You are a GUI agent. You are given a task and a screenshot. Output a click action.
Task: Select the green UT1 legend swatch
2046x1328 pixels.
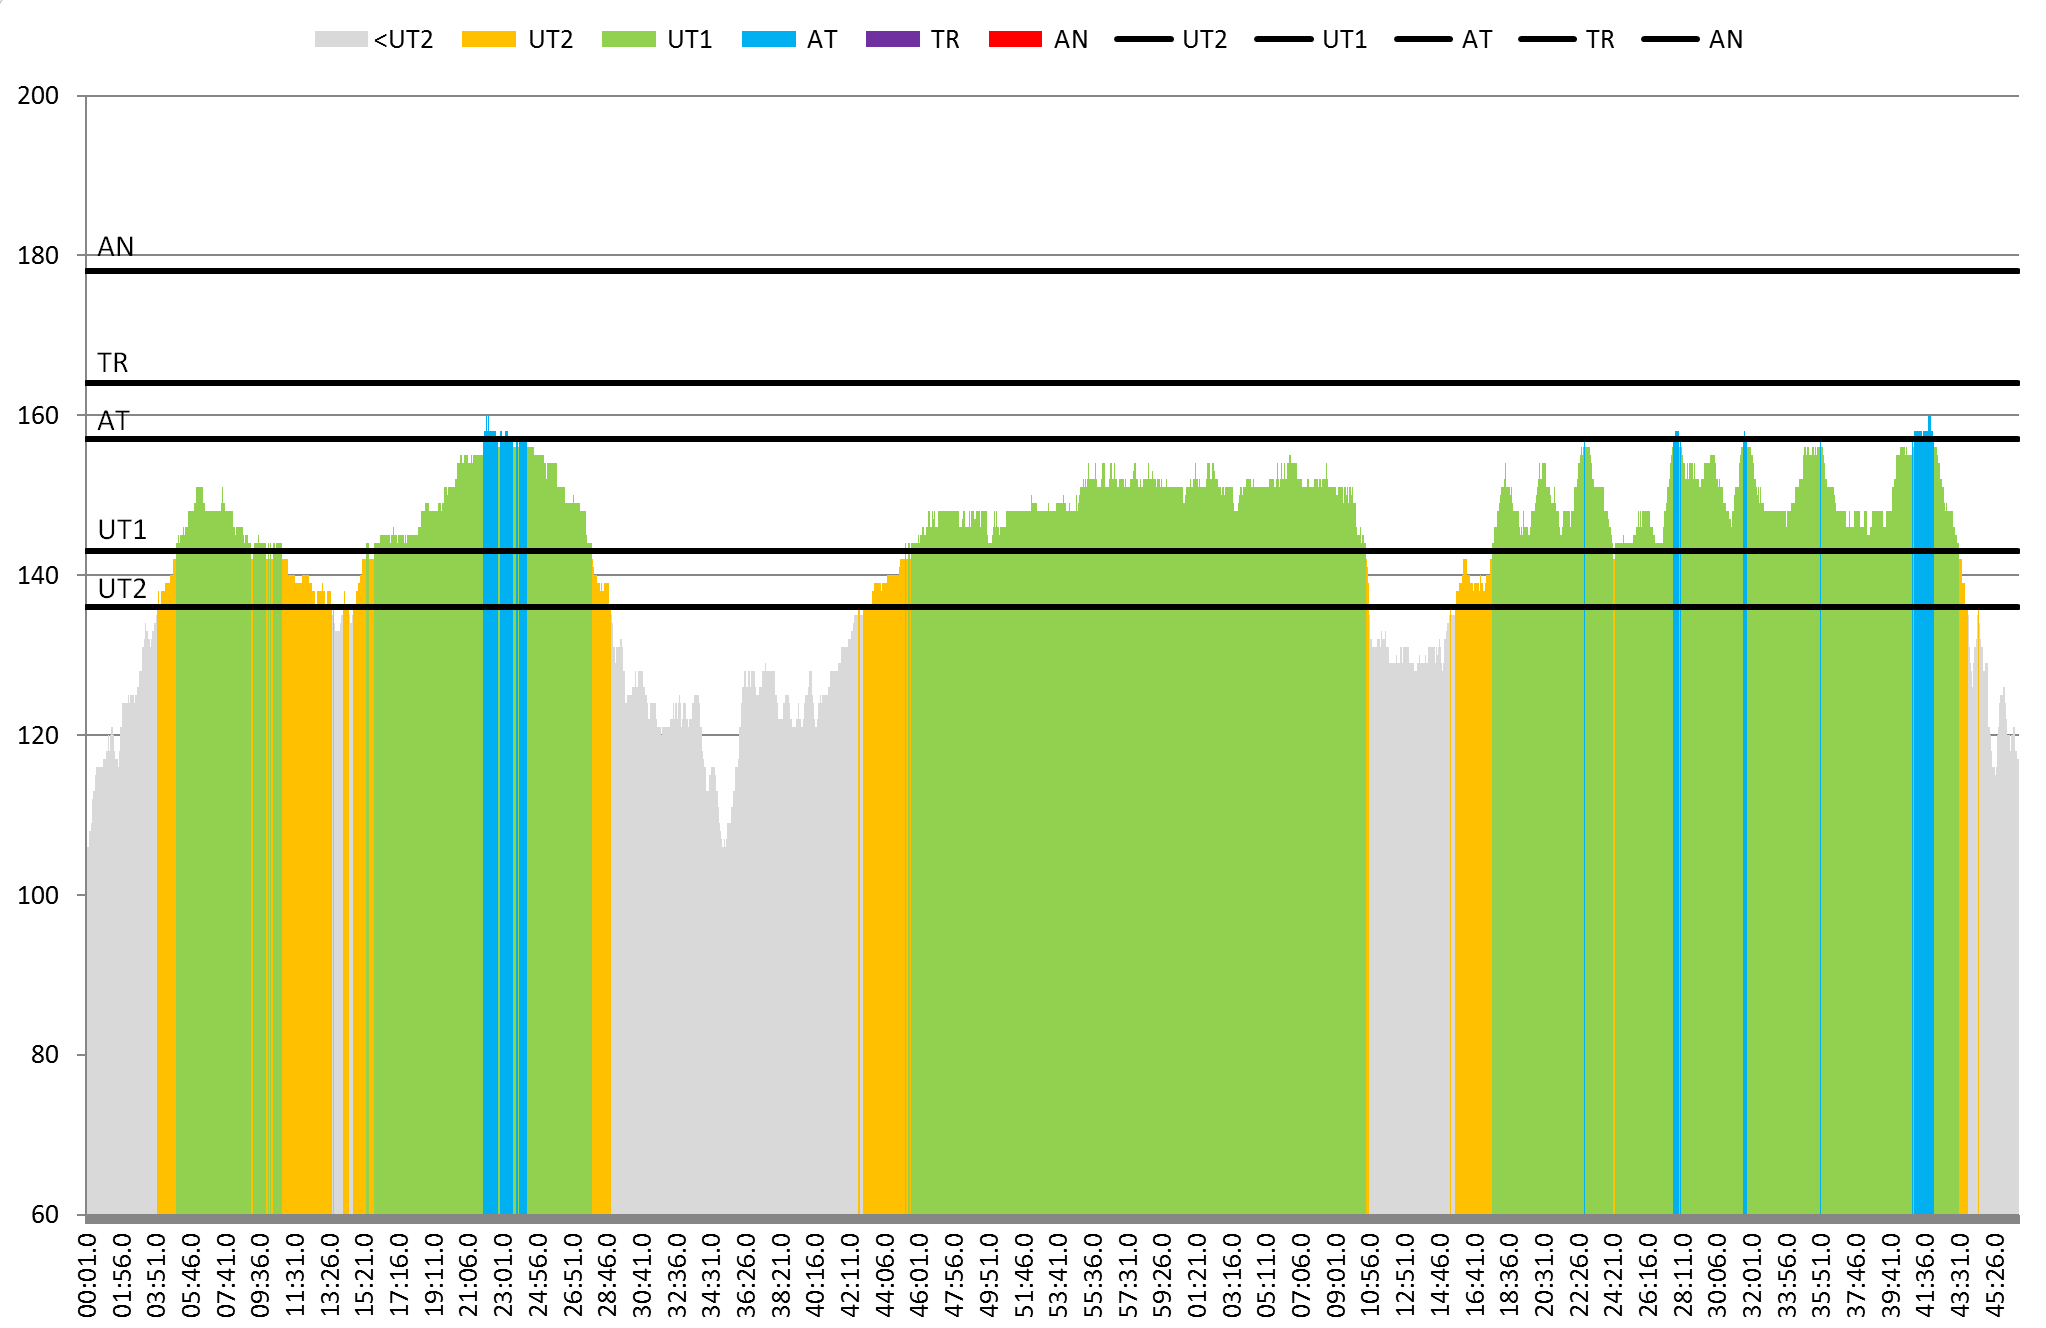coord(628,40)
